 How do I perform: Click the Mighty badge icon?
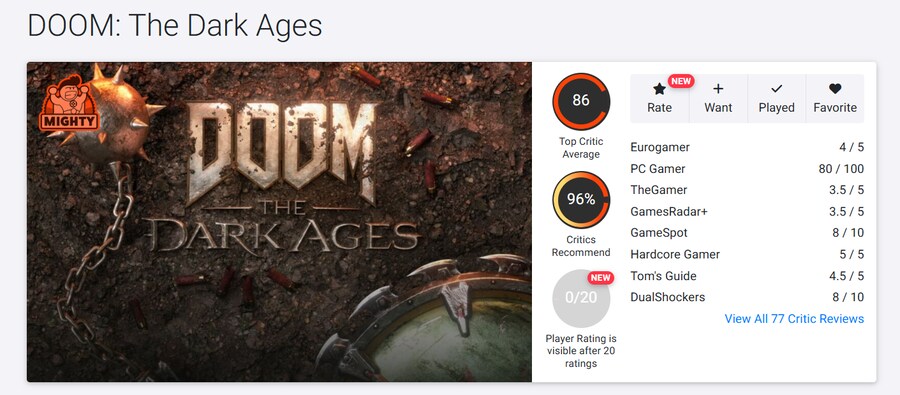69,103
